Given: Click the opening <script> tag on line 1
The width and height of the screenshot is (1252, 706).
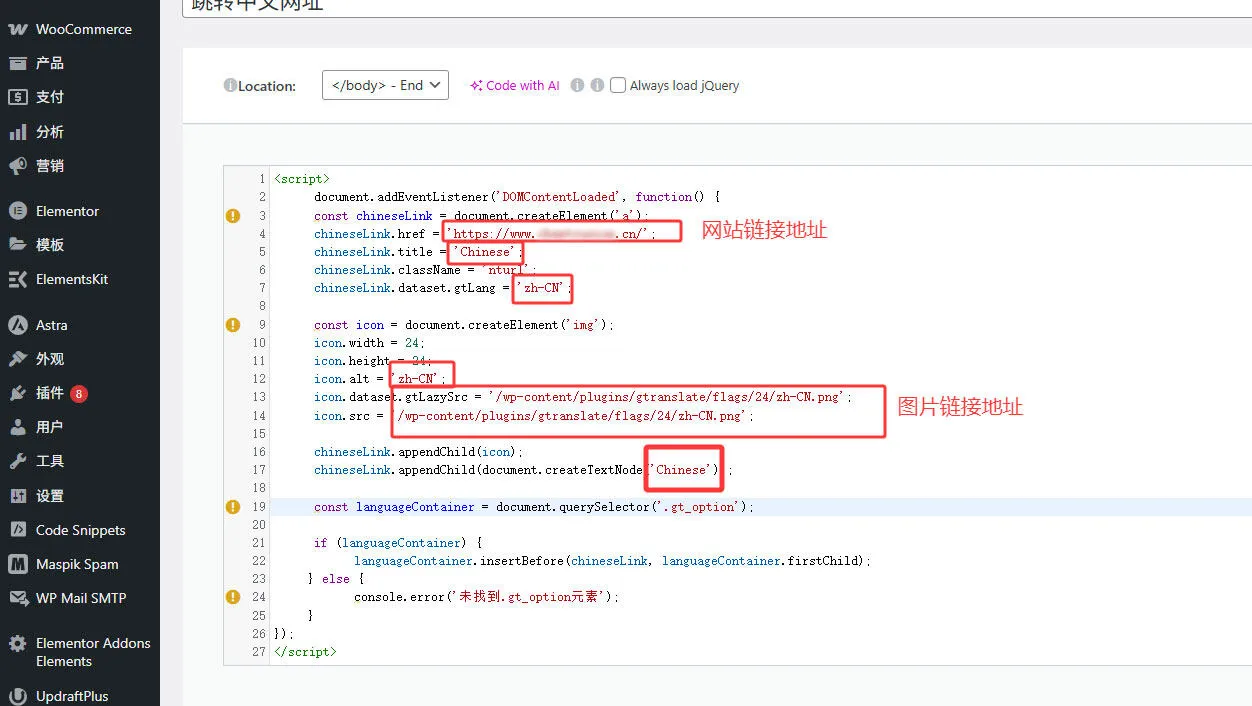Looking at the screenshot, I should coord(301,179).
